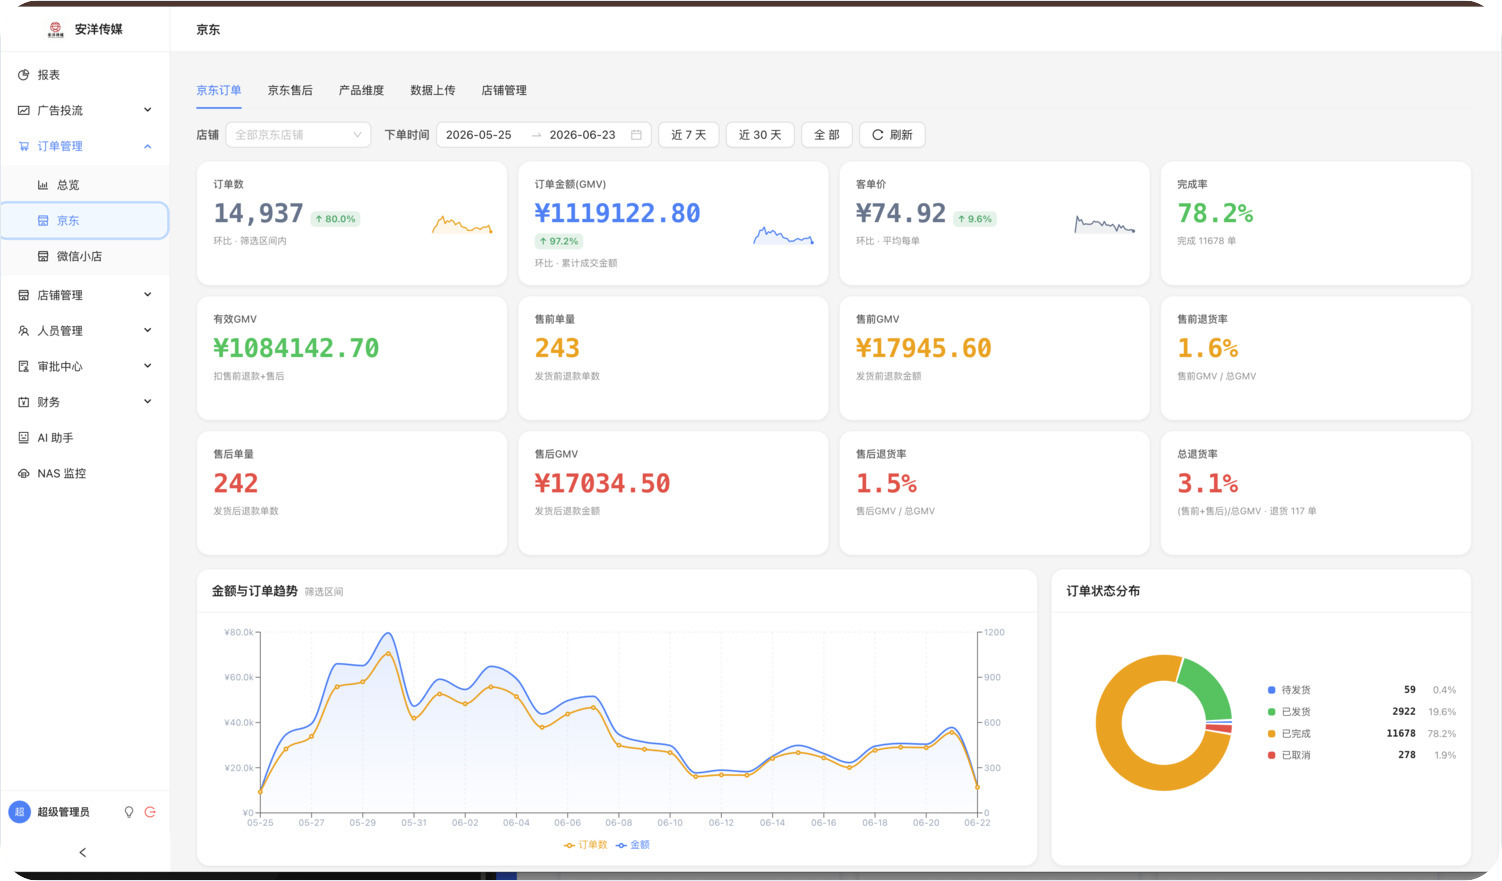
Task: Click the 3.1% 总退货率 value
Action: pos(1207,483)
